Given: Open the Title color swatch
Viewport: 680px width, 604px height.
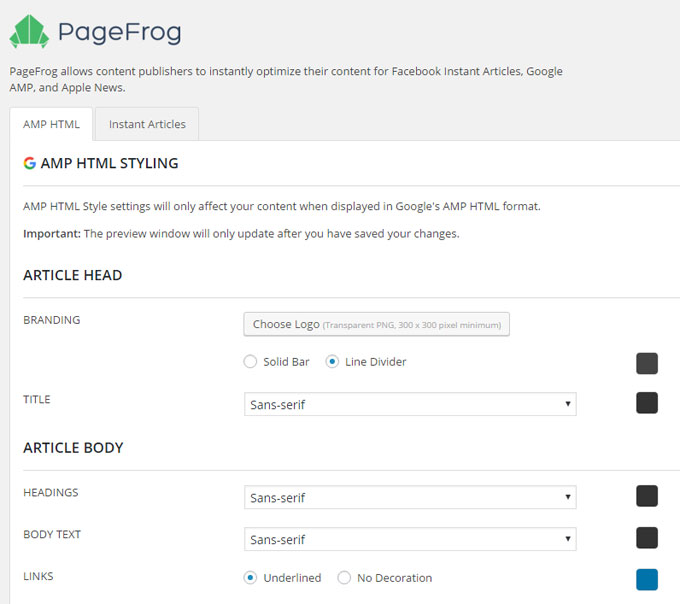Looking at the screenshot, I should pos(647,403).
